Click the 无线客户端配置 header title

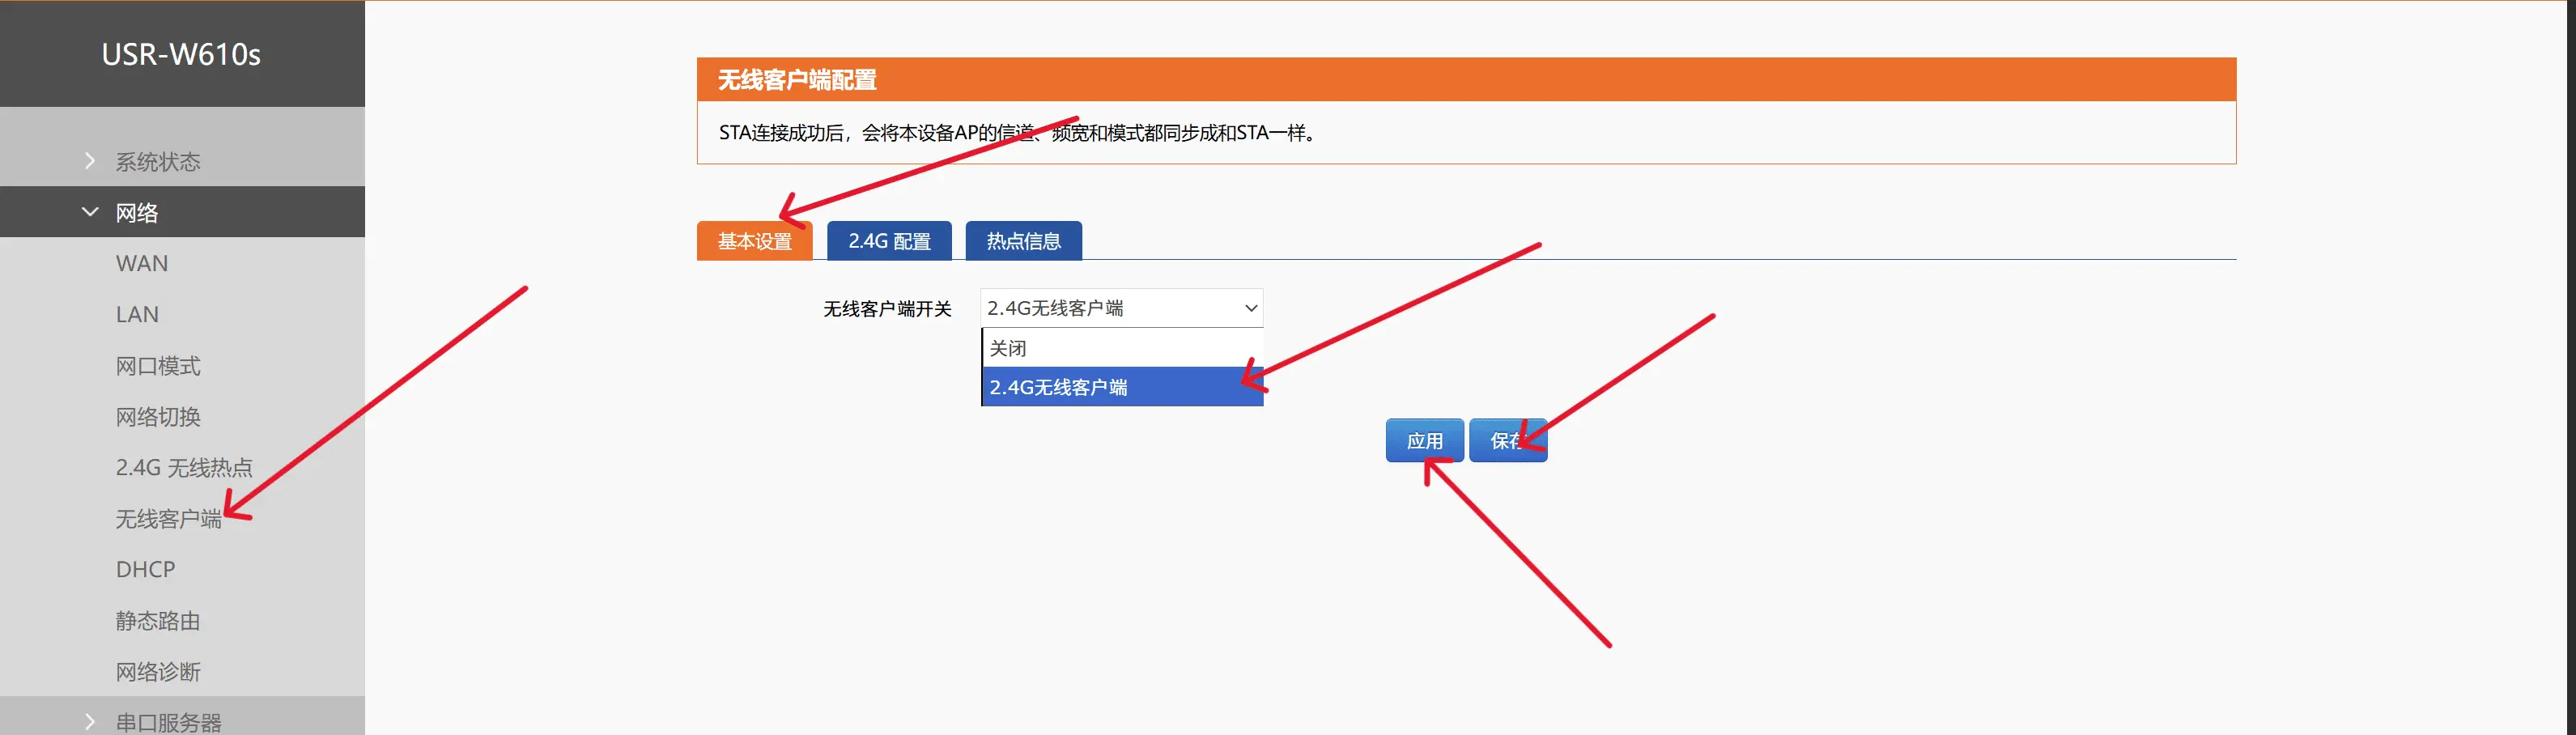[797, 80]
